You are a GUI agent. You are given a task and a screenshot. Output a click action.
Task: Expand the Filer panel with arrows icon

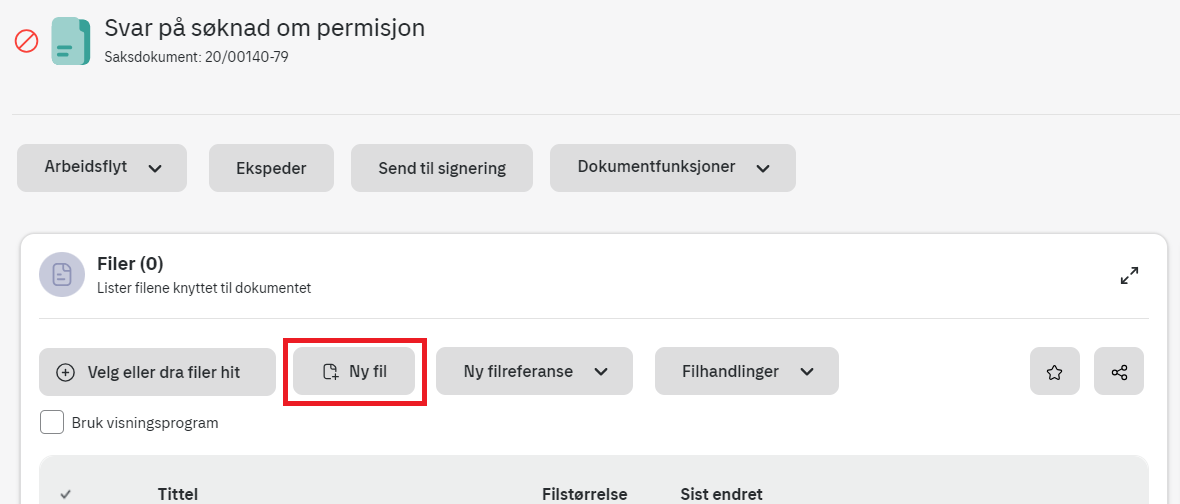(x=1129, y=275)
